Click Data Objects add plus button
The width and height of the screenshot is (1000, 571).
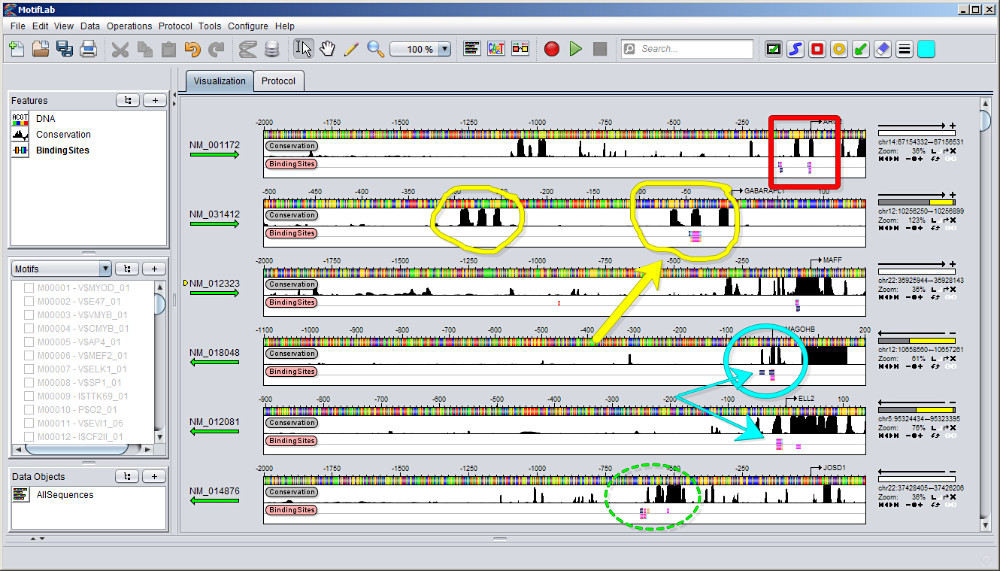click(154, 476)
